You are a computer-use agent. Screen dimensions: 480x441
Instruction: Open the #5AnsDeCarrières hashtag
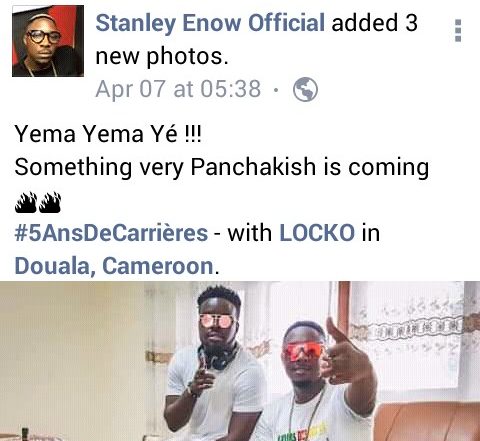coord(111,233)
